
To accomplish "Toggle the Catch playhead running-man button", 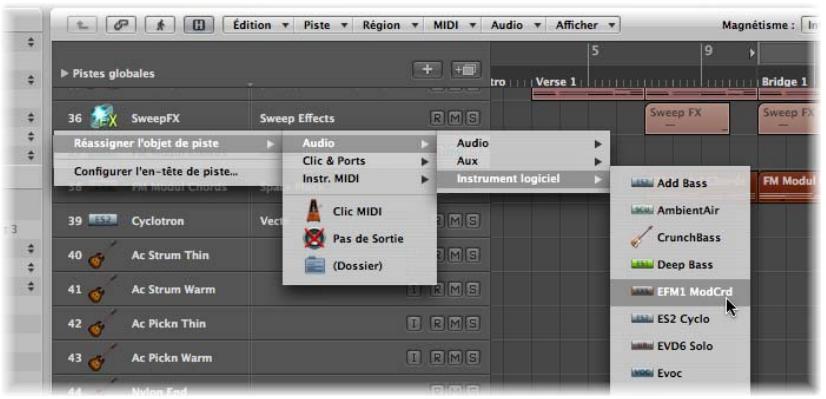I will 160,25.
